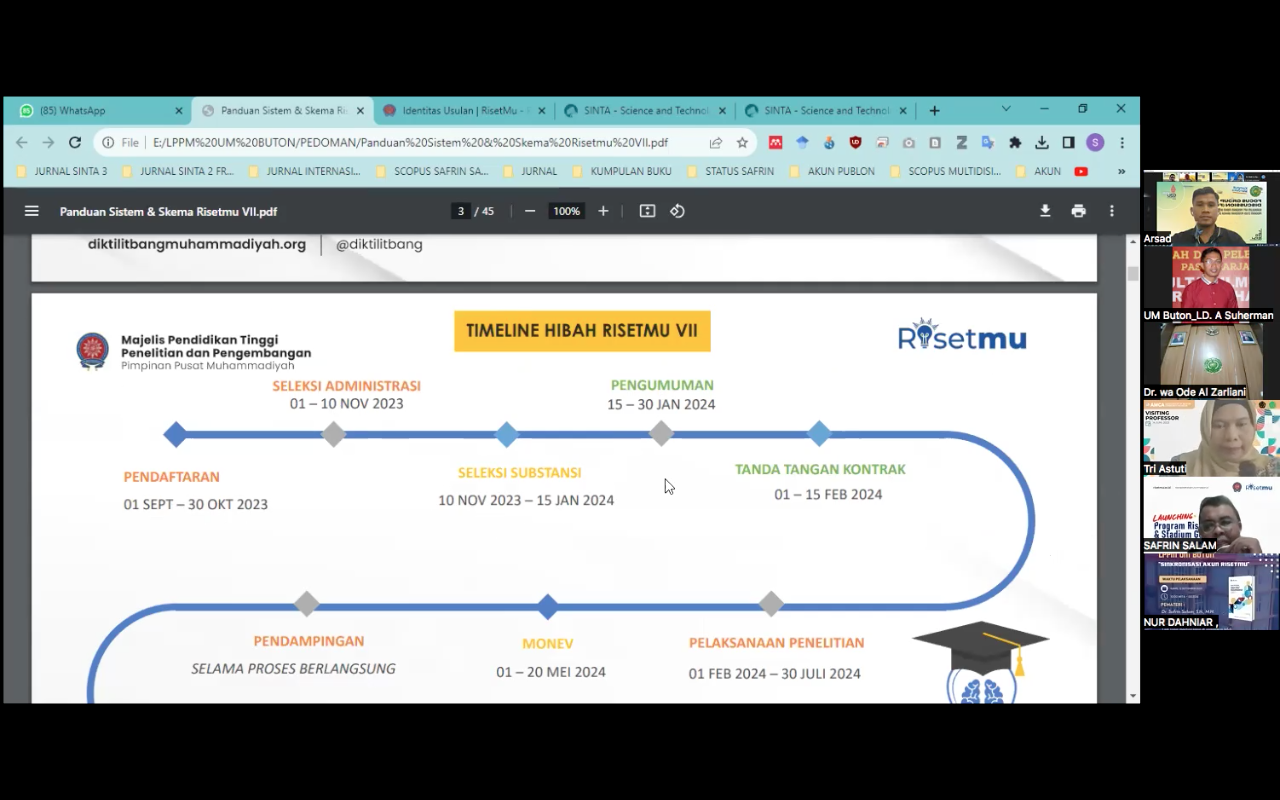Switch to the first SINTA tab
1280x800 pixels.
tap(645, 111)
